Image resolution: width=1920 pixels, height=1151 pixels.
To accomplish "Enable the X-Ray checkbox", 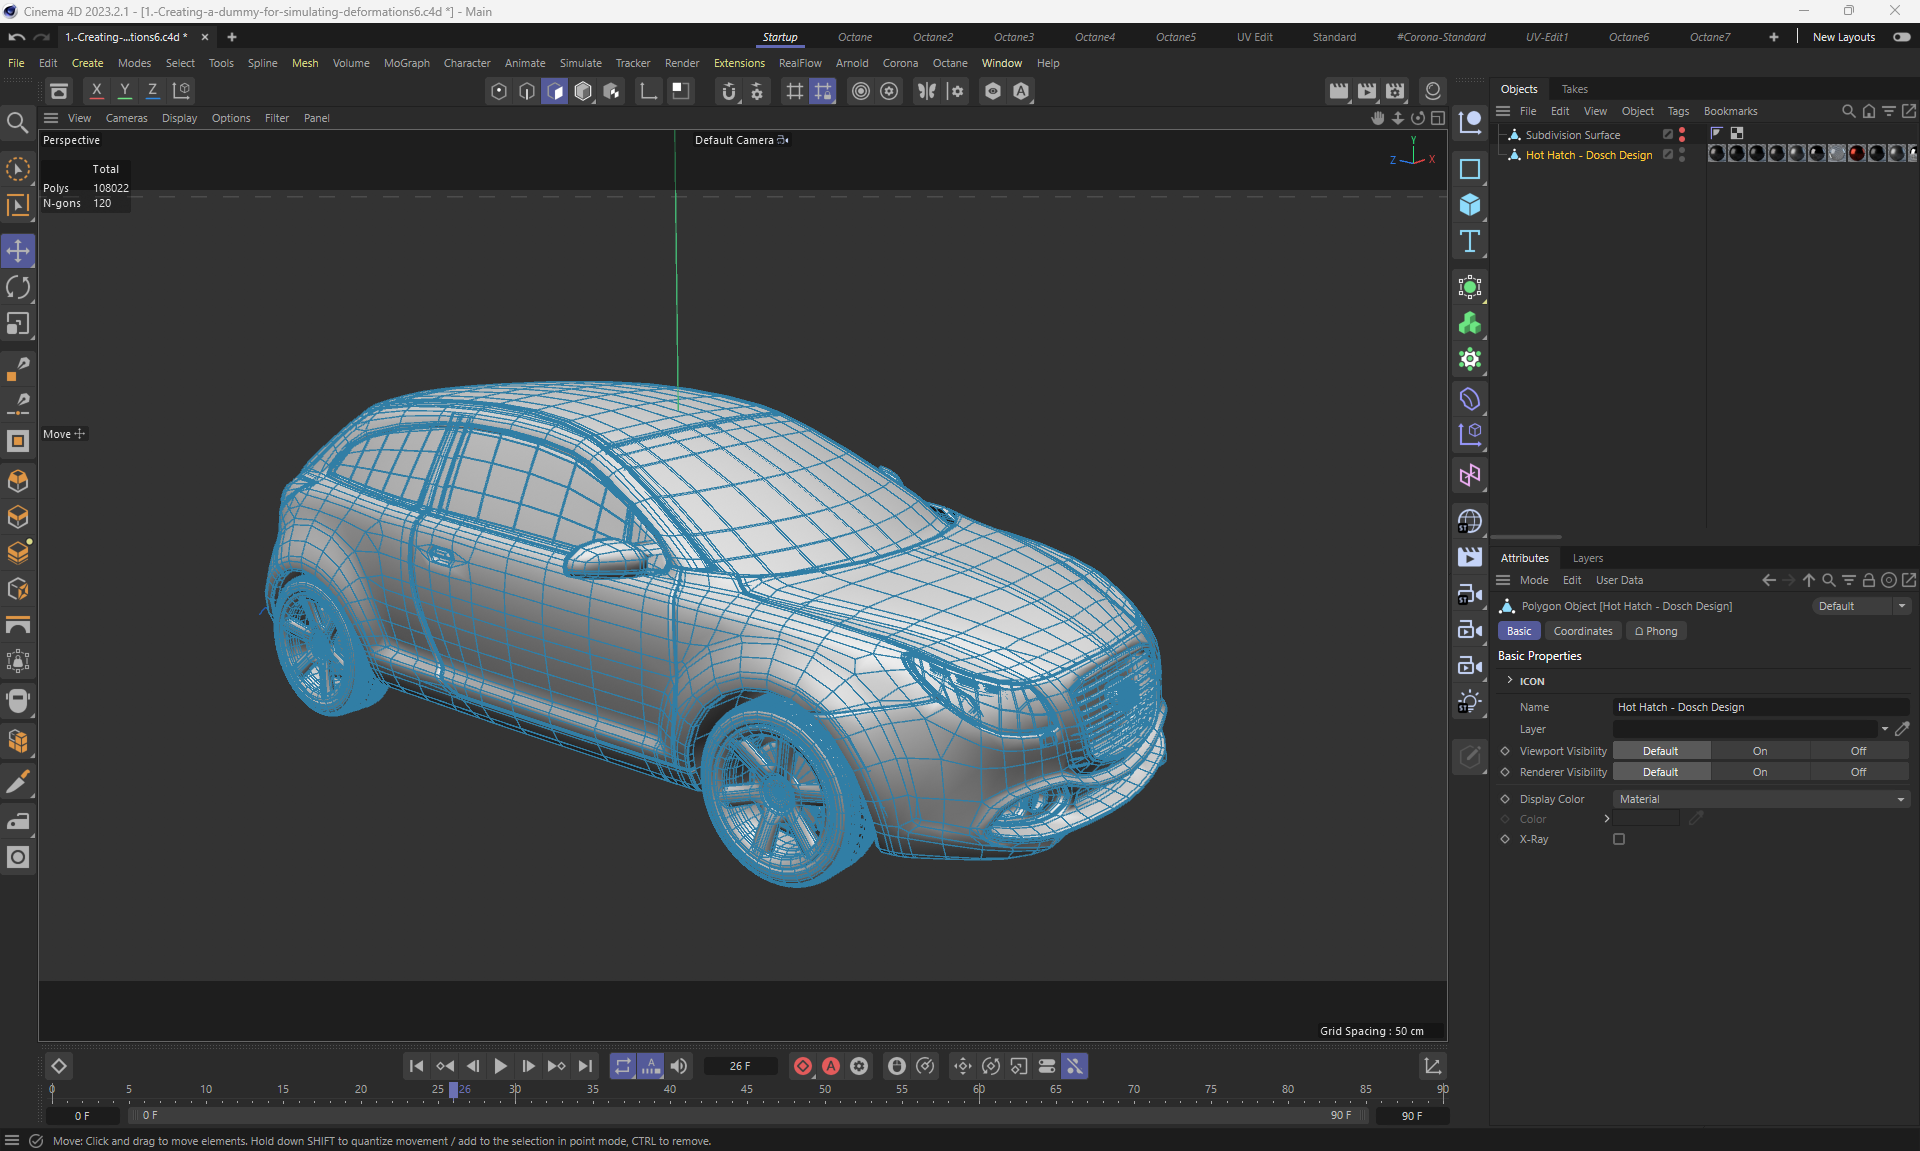I will [1619, 839].
